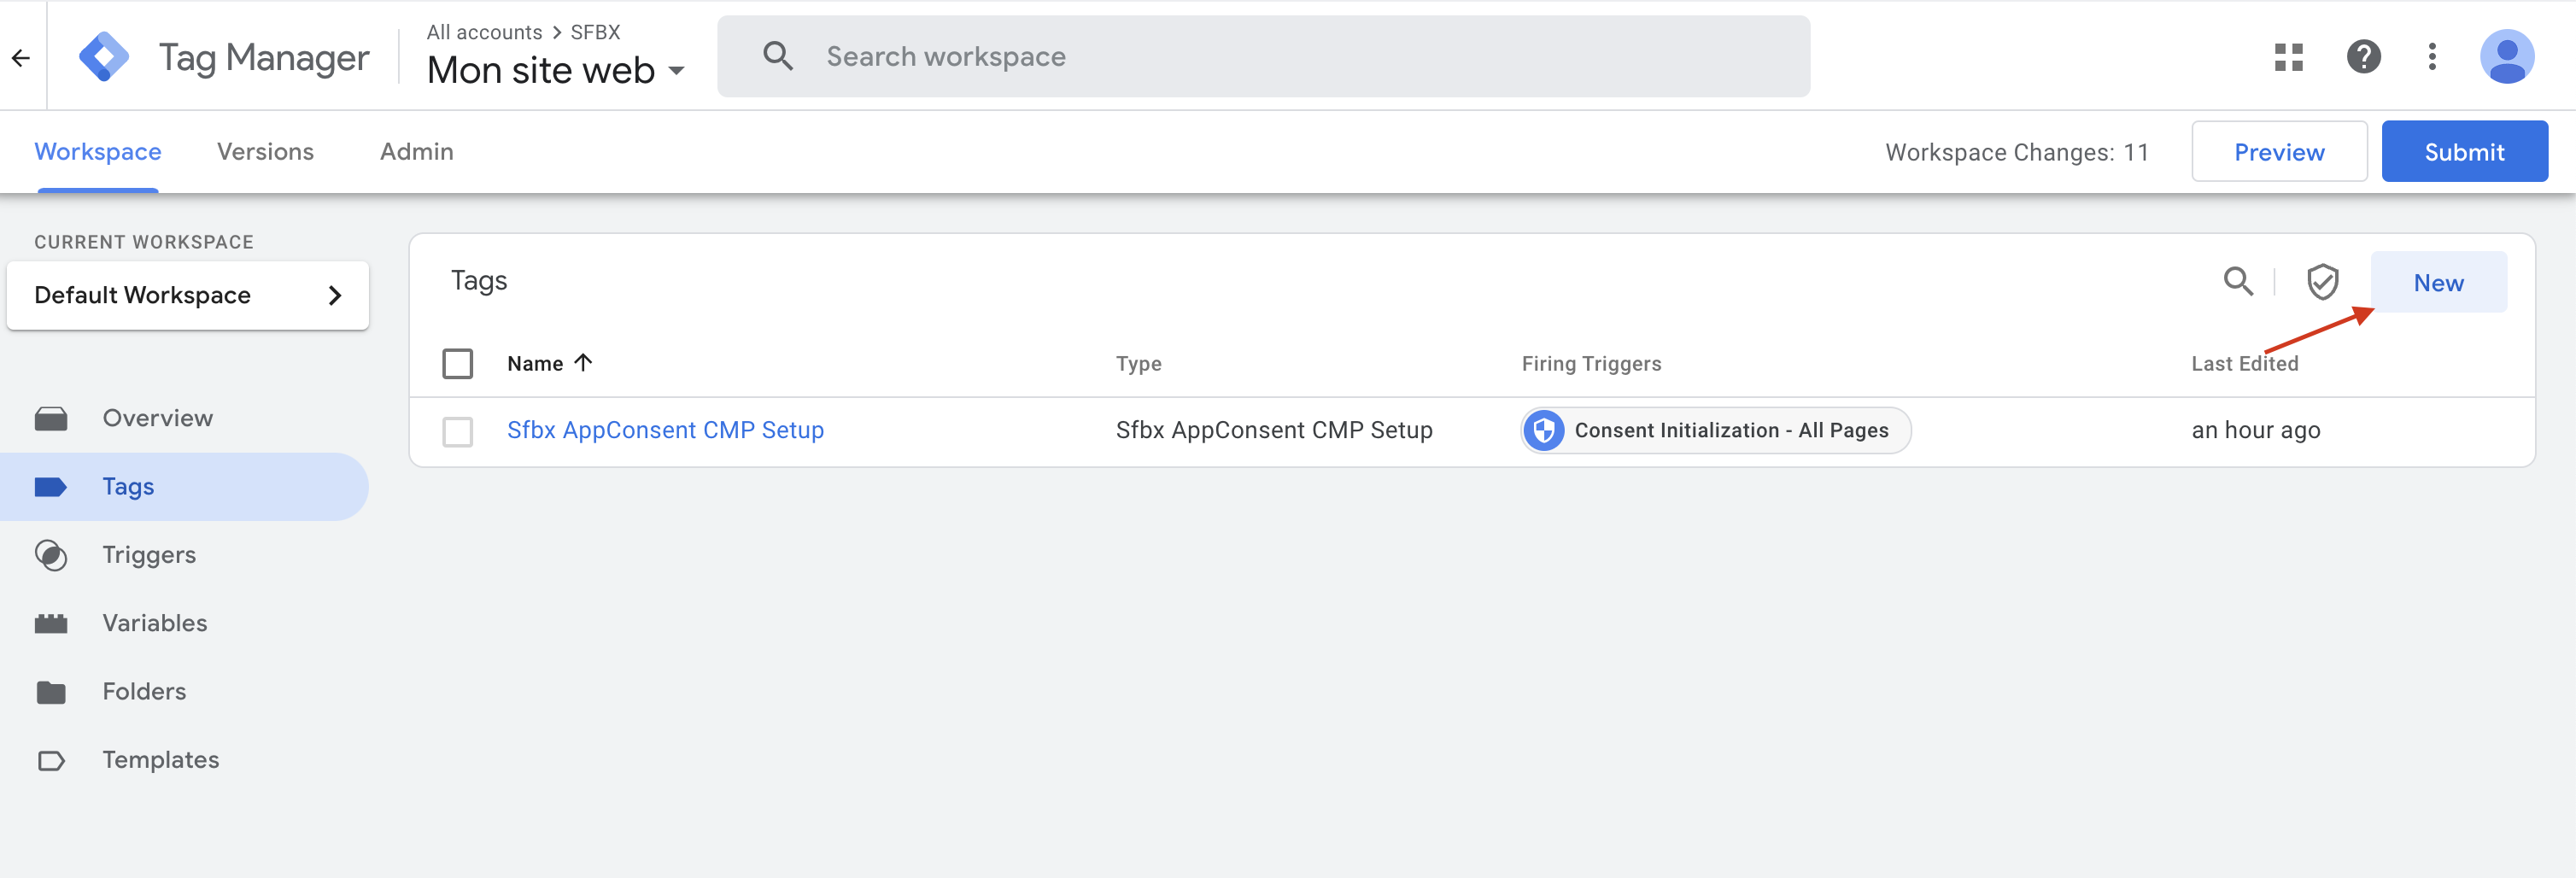Open the three-dot overflow menu

click(x=2432, y=57)
